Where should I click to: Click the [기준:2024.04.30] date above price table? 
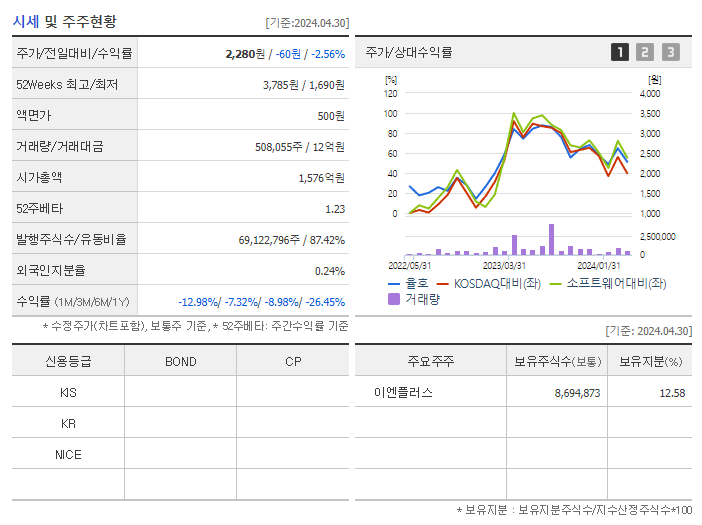[307, 23]
